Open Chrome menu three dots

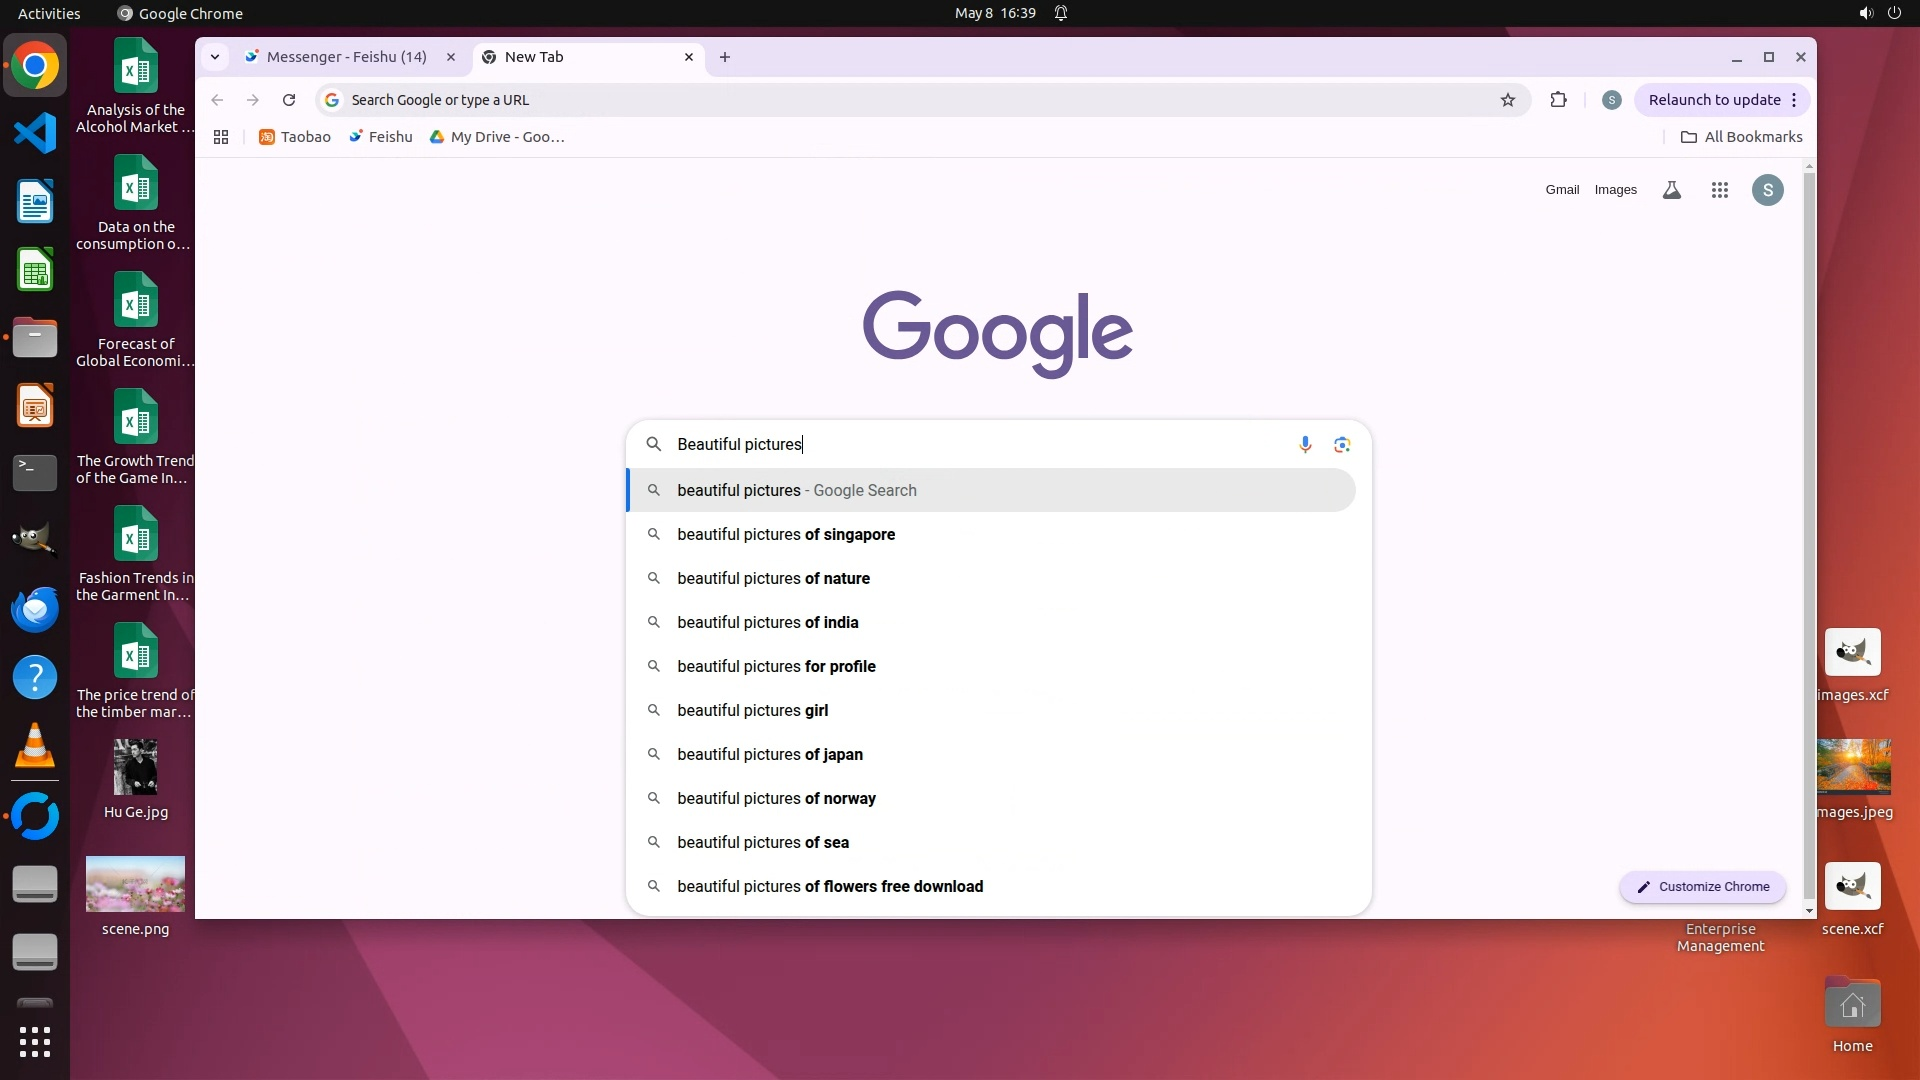click(1794, 100)
